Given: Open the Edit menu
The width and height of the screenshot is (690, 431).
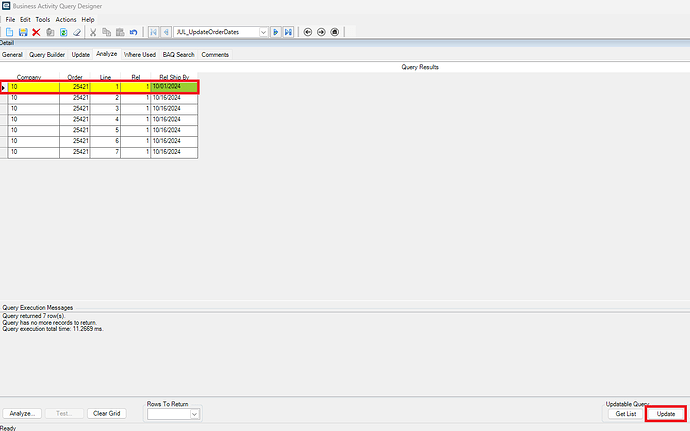Looking at the screenshot, I should (x=25, y=19).
